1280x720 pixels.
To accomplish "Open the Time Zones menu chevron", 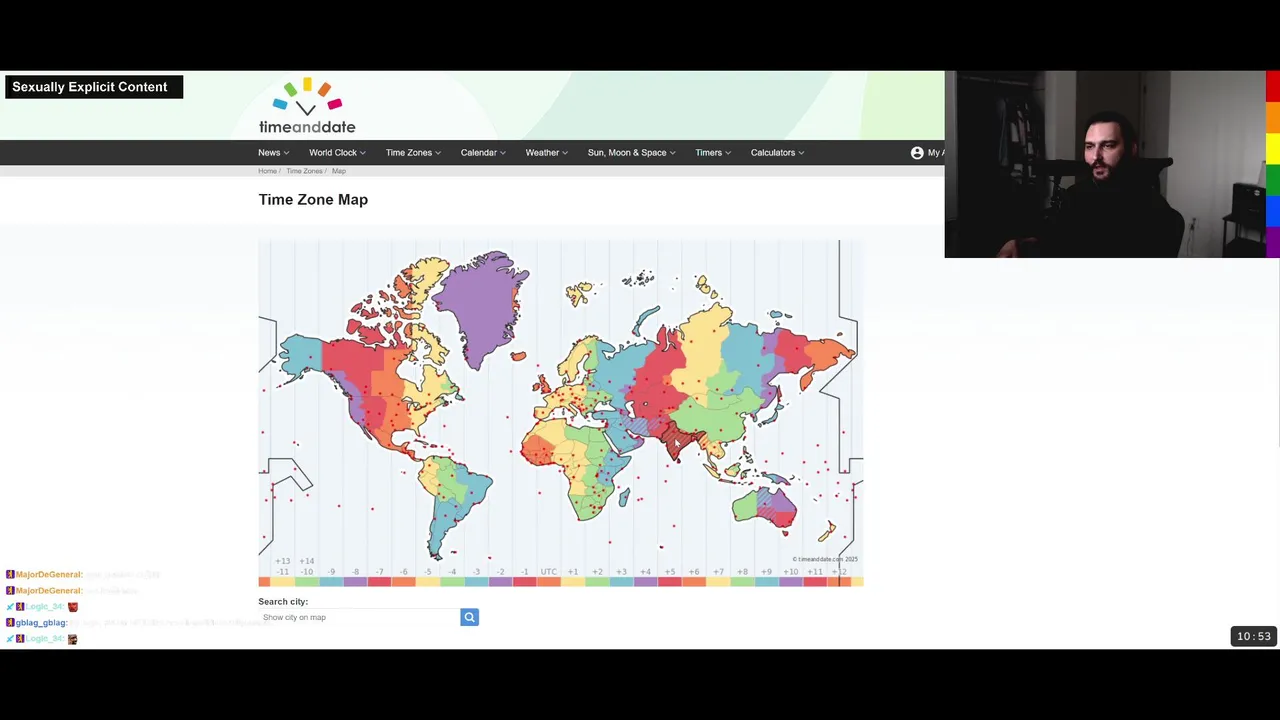I will 438,153.
